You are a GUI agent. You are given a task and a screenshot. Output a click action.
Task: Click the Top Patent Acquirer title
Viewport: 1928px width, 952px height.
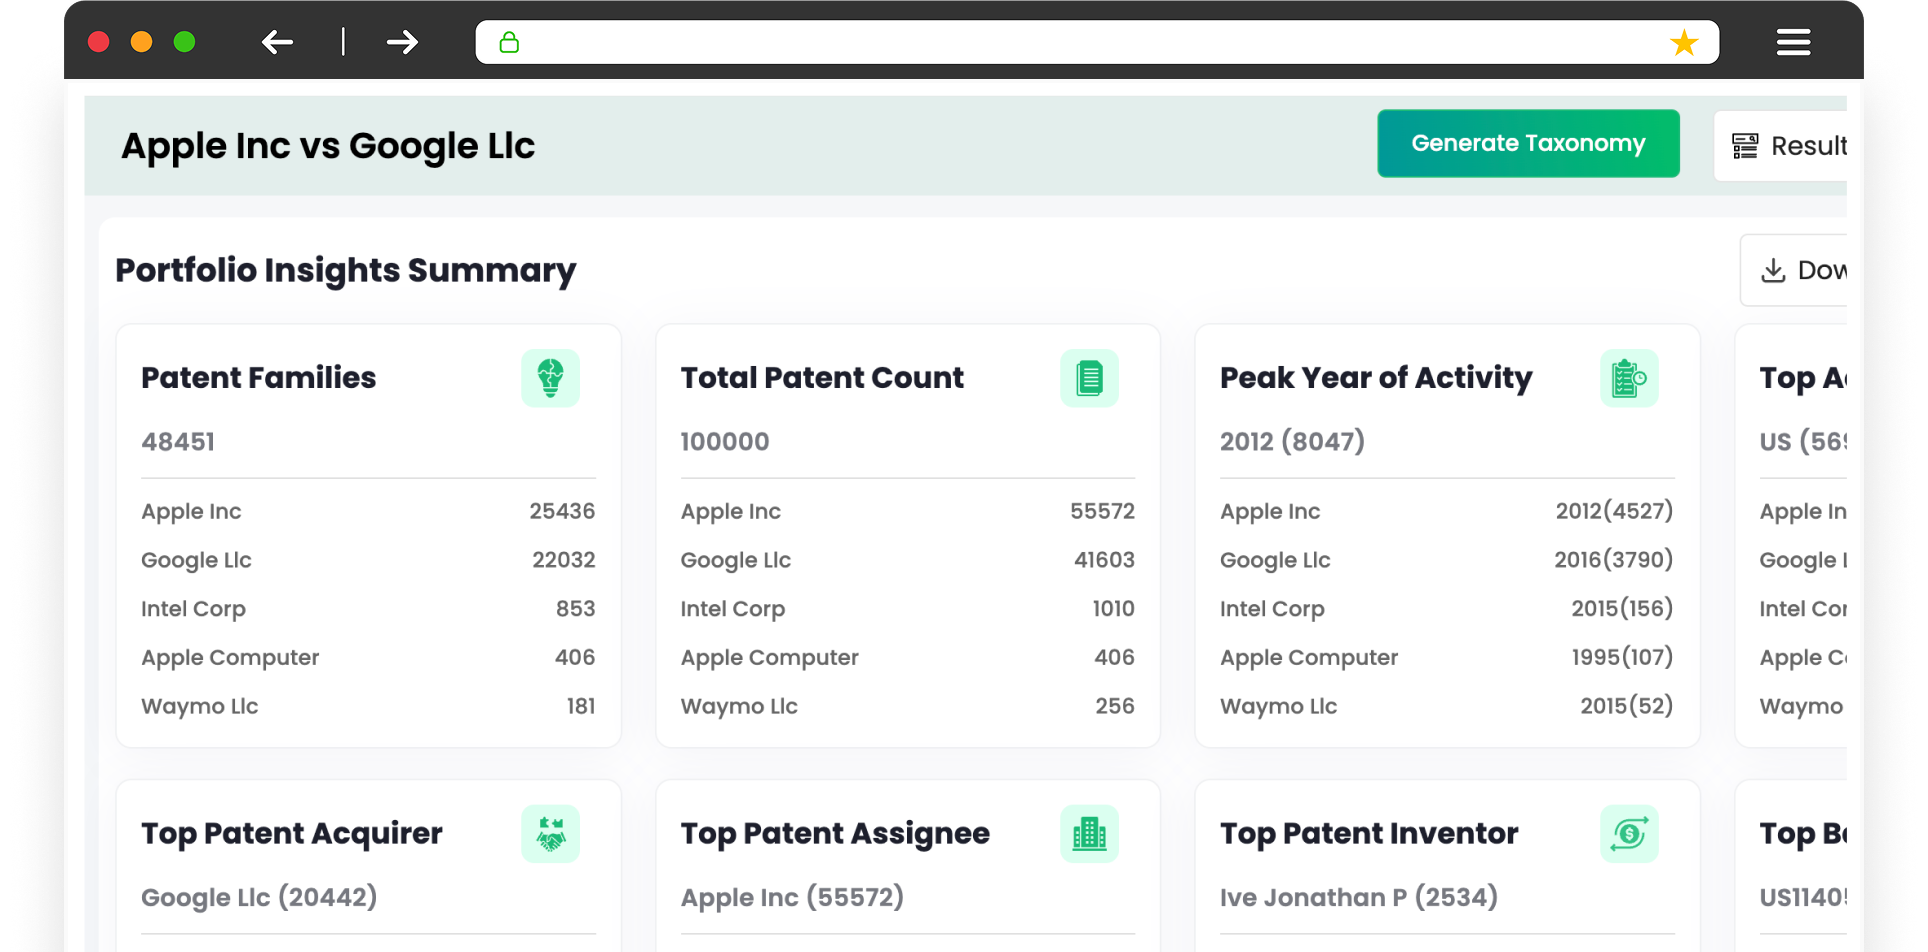292,834
